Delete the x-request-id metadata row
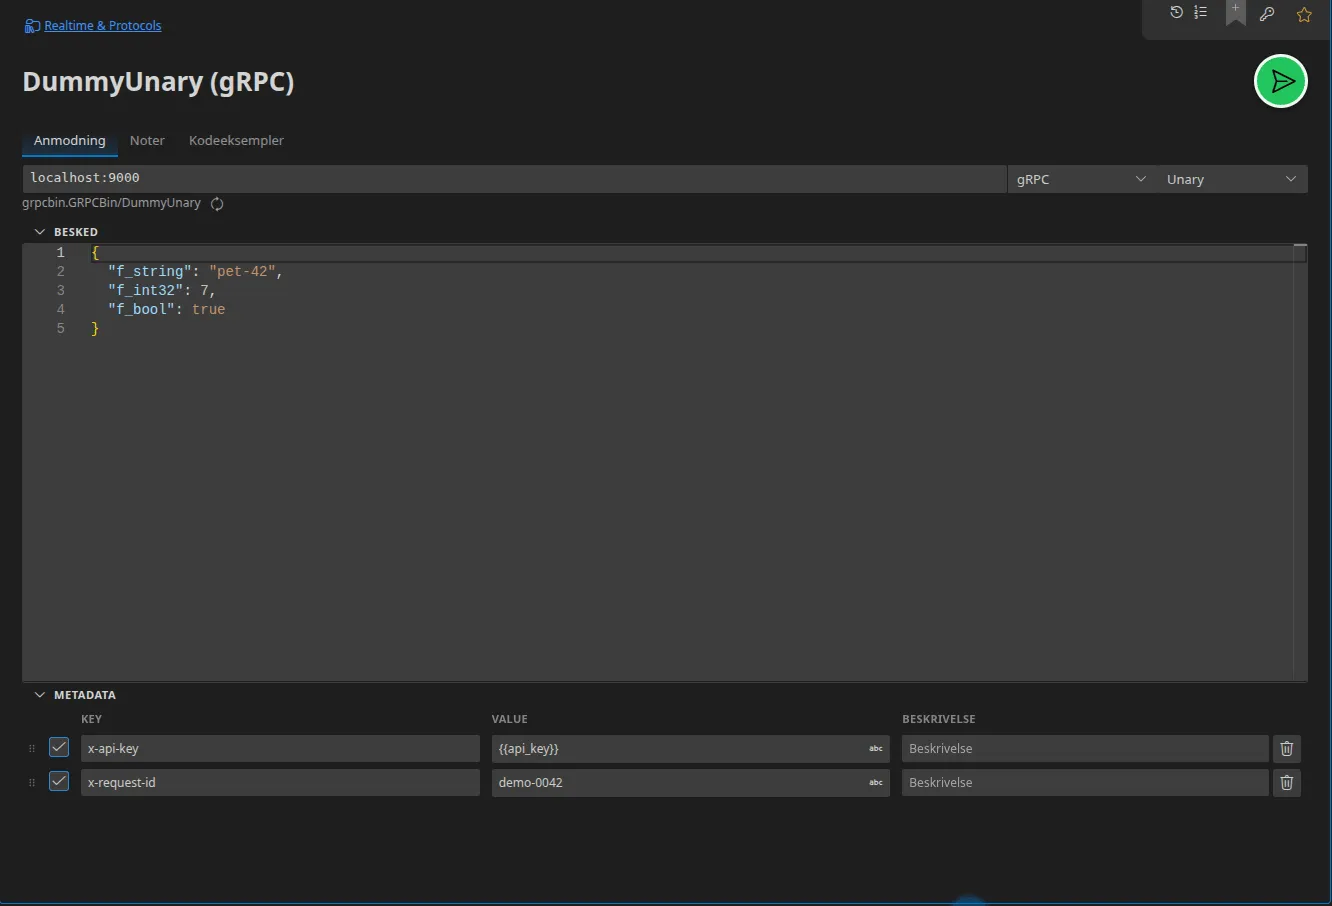The image size is (1332, 906). tap(1287, 783)
